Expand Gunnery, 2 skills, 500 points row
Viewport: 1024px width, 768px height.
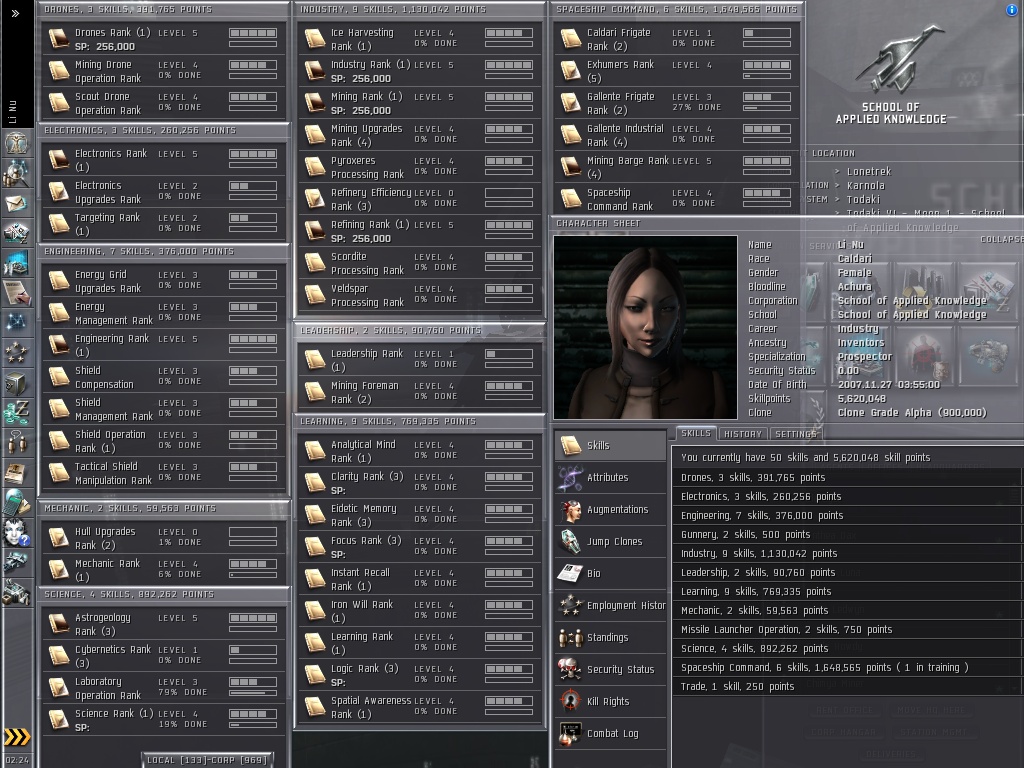(846, 534)
